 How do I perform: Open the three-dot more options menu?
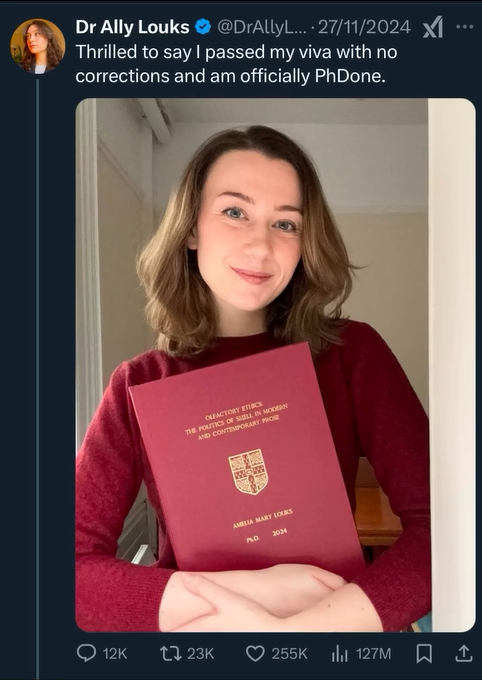[465, 27]
